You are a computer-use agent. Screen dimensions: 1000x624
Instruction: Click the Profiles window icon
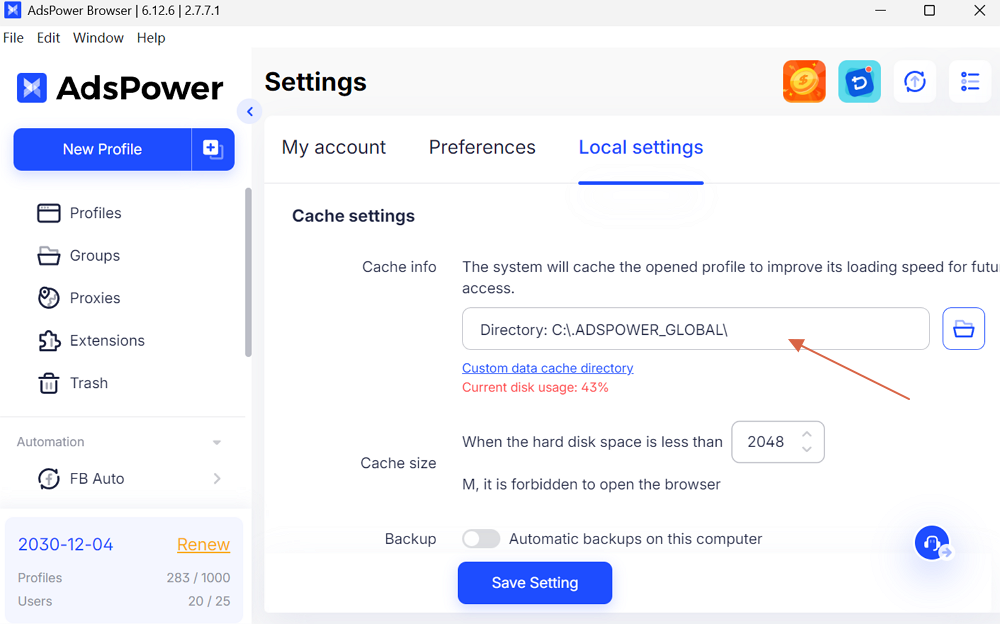click(48, 213)
